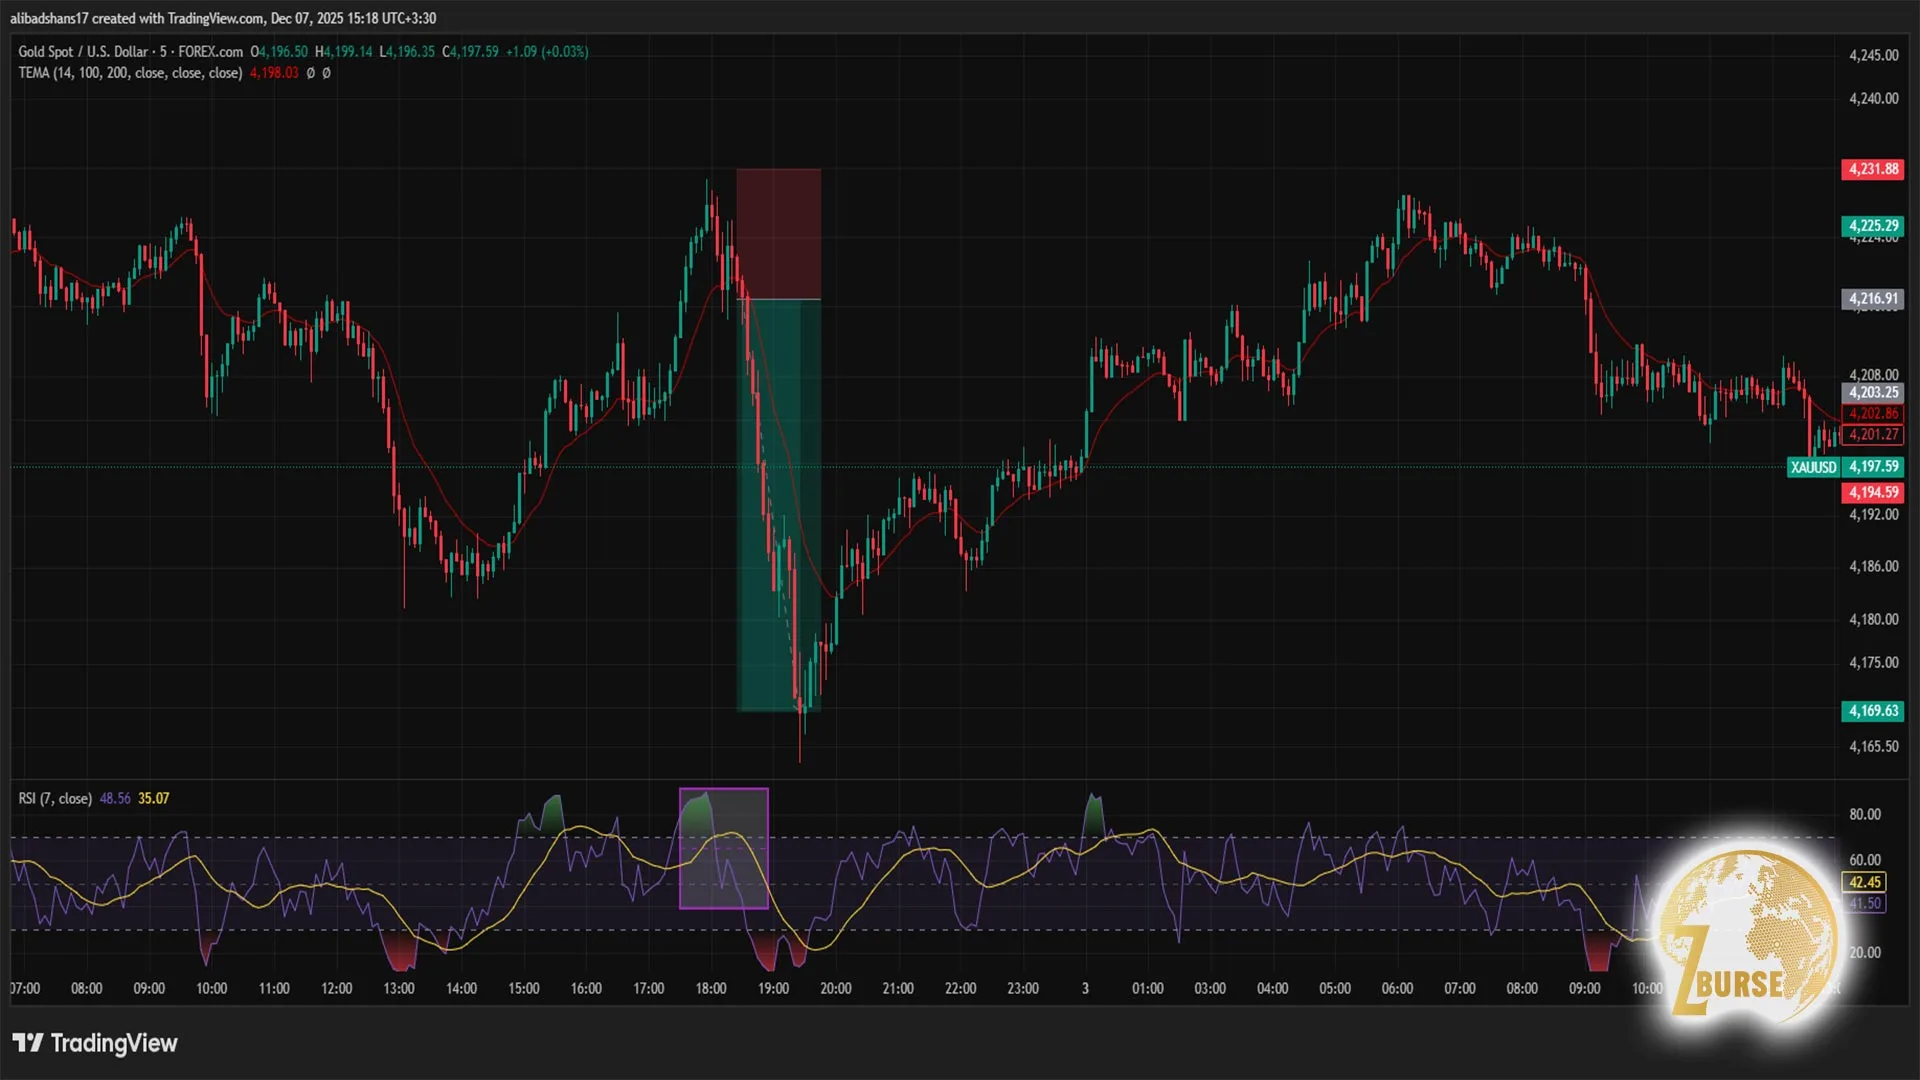Click the green 4,169.63 target price label
This screenshot has width=1920, height=1080.
[x=1872, y=711]
